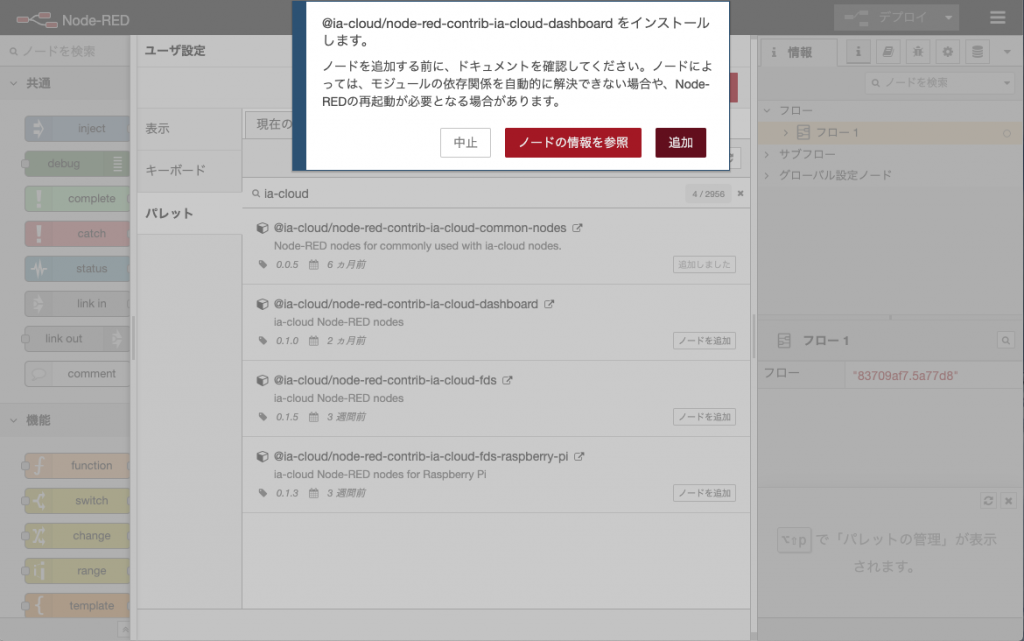1024x641 pixels.
Task: Click 追加 to install the dashboard node
Action: 680,142
